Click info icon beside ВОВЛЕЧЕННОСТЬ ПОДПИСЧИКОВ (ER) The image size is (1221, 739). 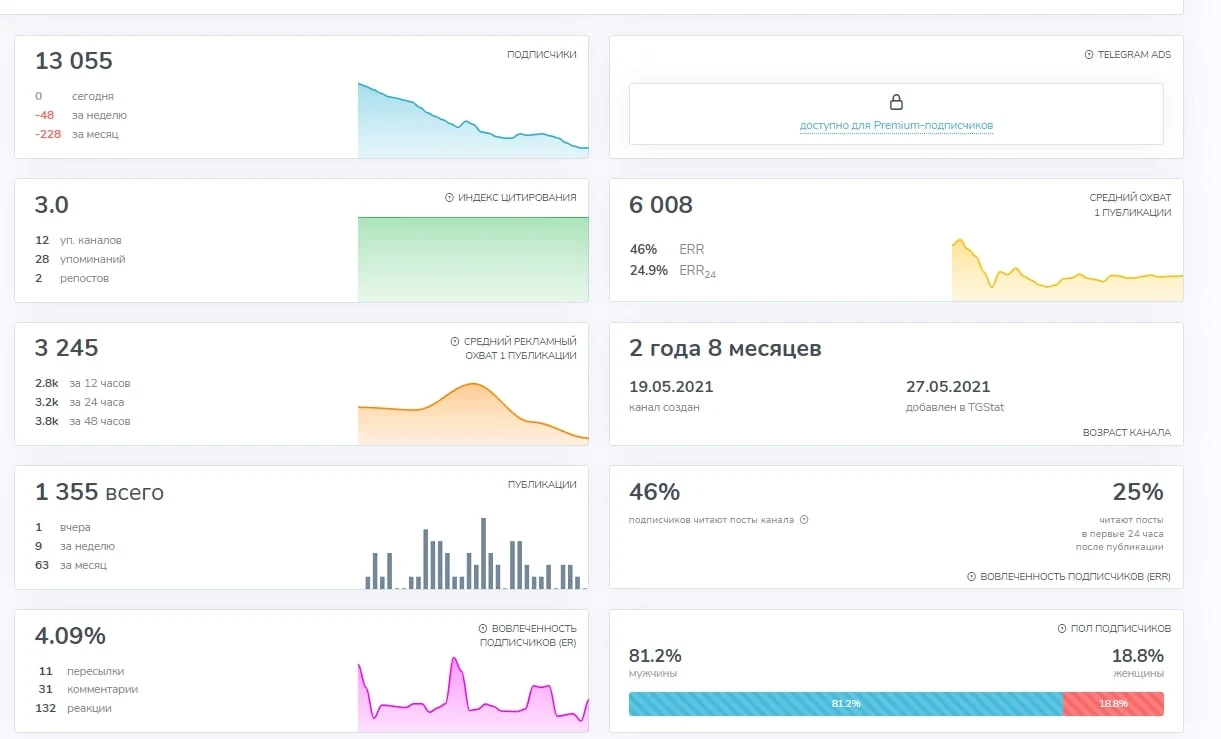(483, 628)
